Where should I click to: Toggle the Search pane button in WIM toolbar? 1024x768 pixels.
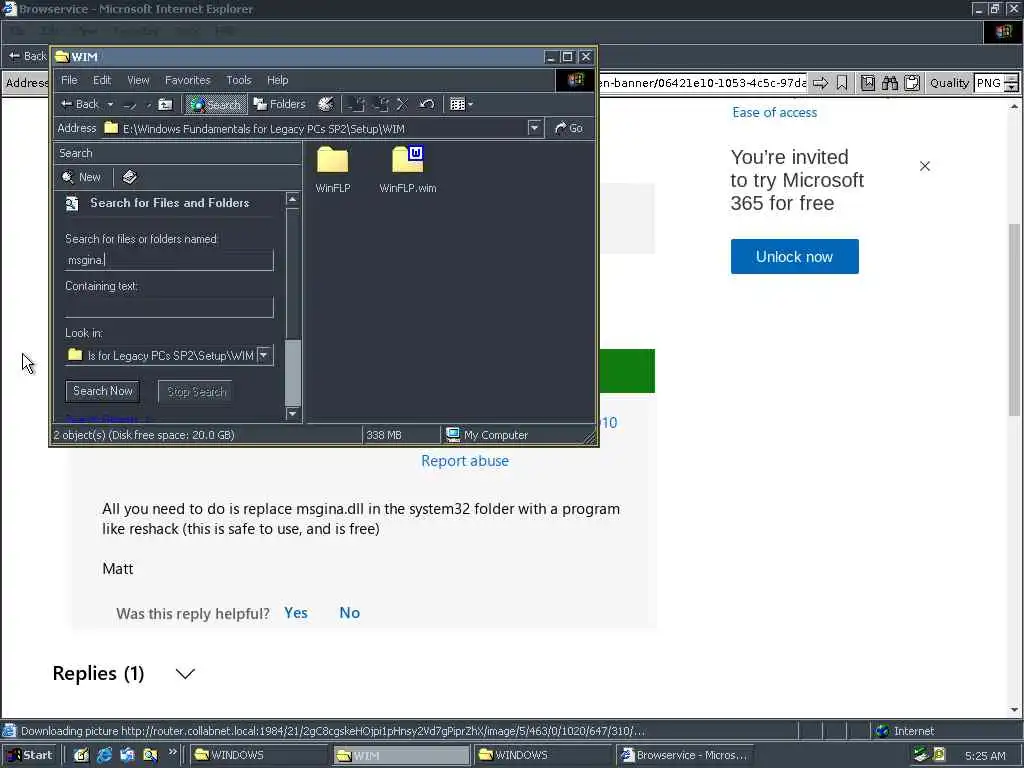pyautogui.click(x=216, y=104)
